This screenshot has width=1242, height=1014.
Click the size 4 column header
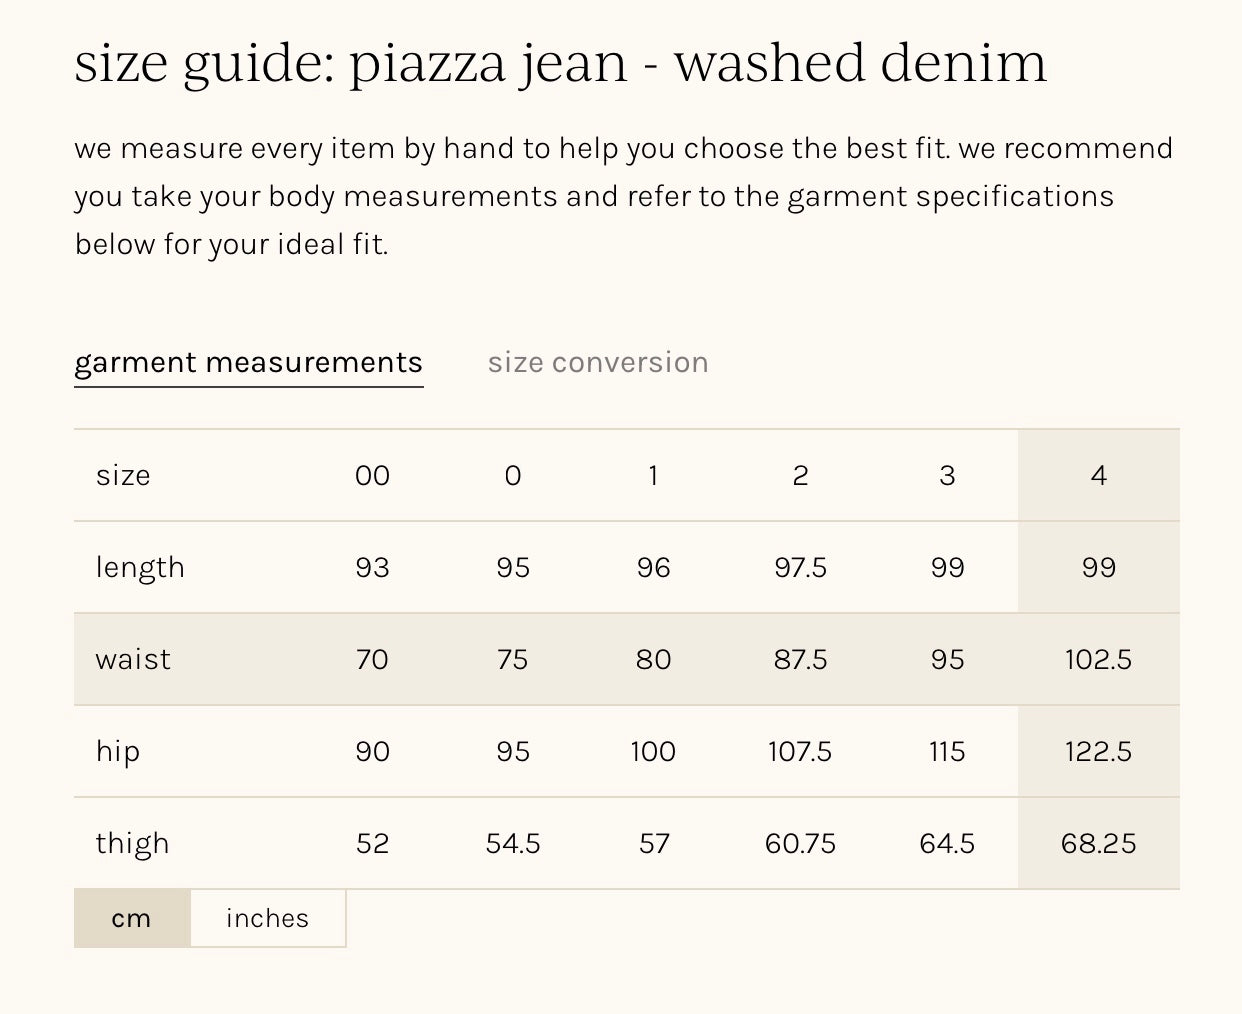[x=1098, y=475]
